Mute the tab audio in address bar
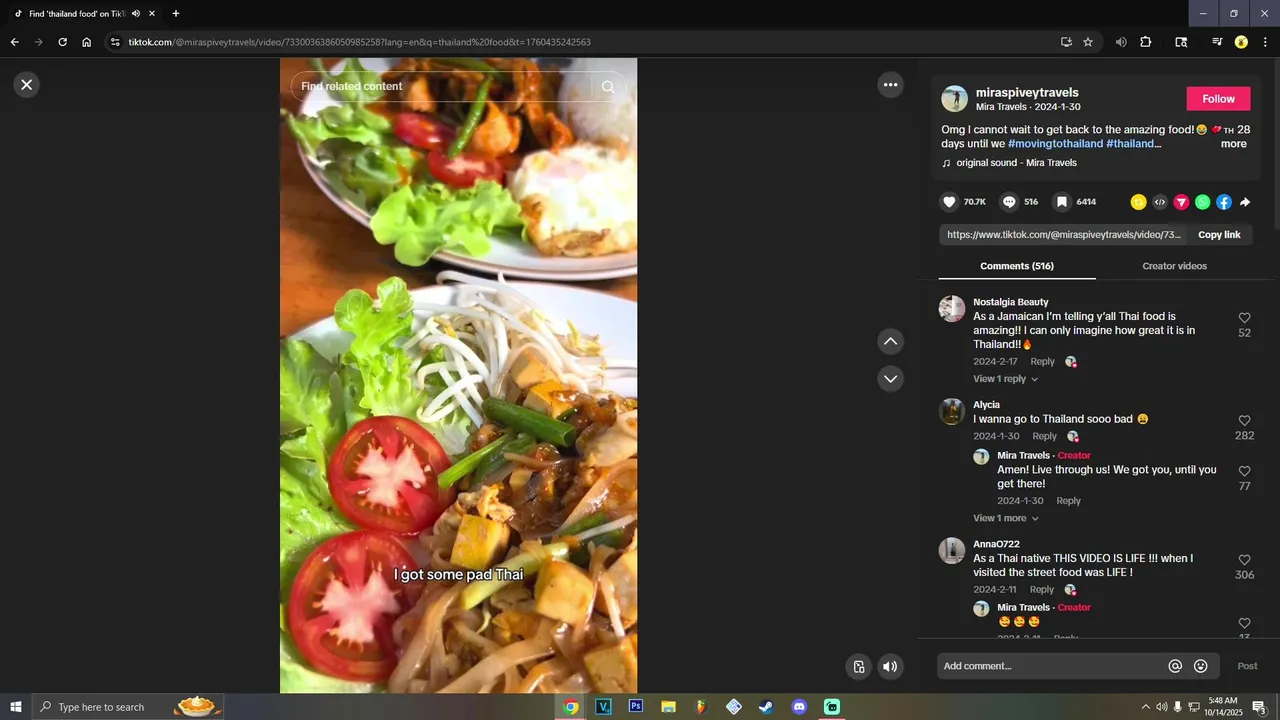Image resolution: width=1280 pixels, height=720 pixels. coord(1121,42)
